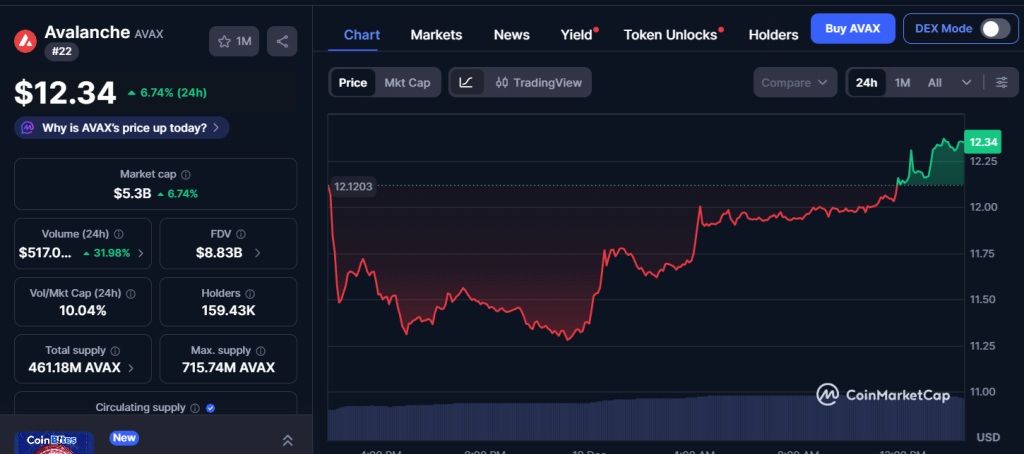Screen dimensions: 1024x454
Task: Switch chart to Mkt Cap view
Action: click(x=407, y=82)
